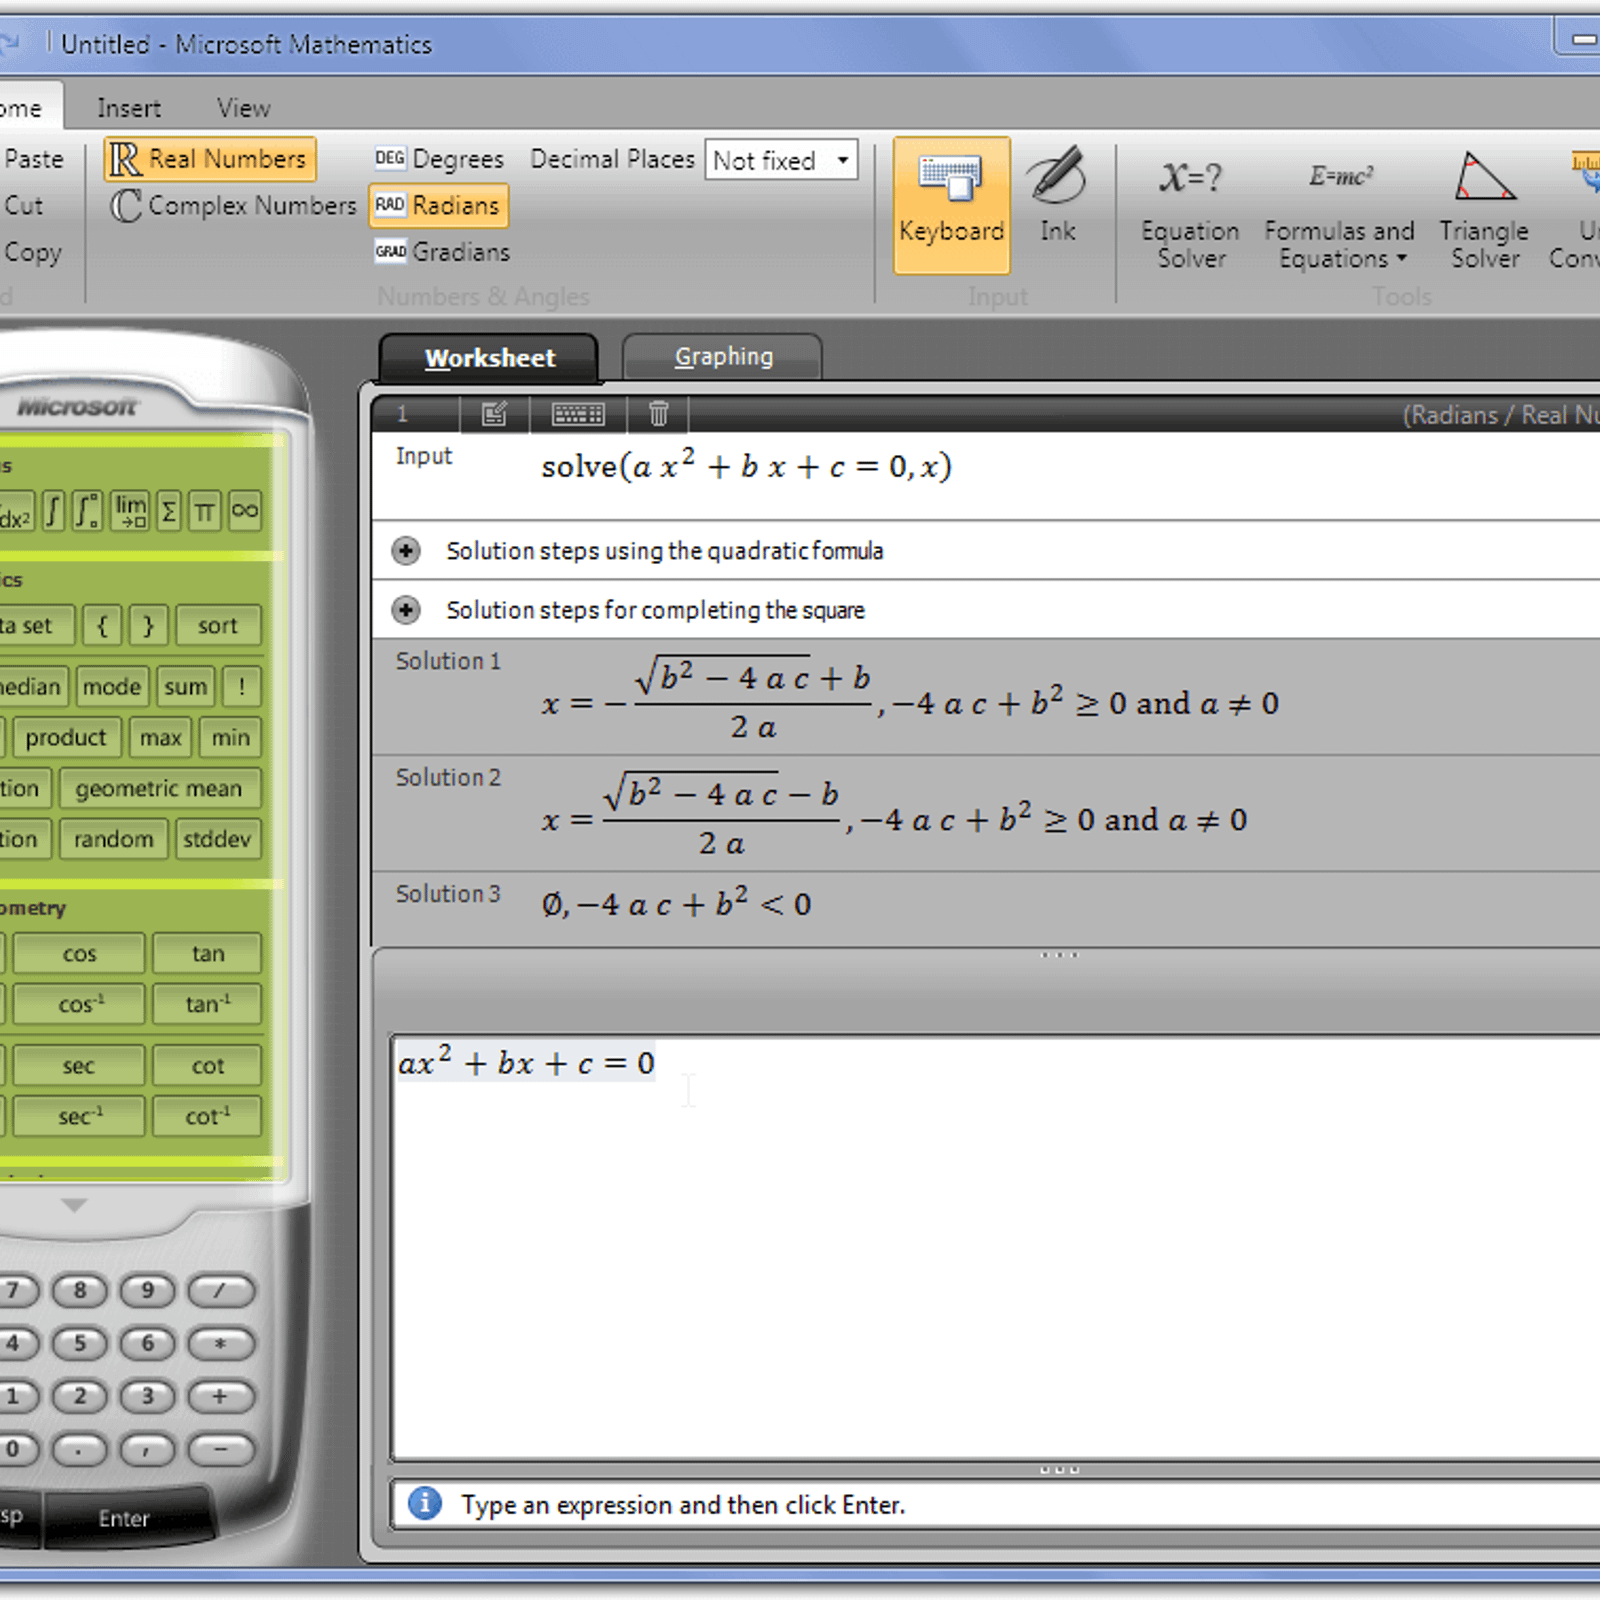Select Complex Numbers mode

pos(233,206)
